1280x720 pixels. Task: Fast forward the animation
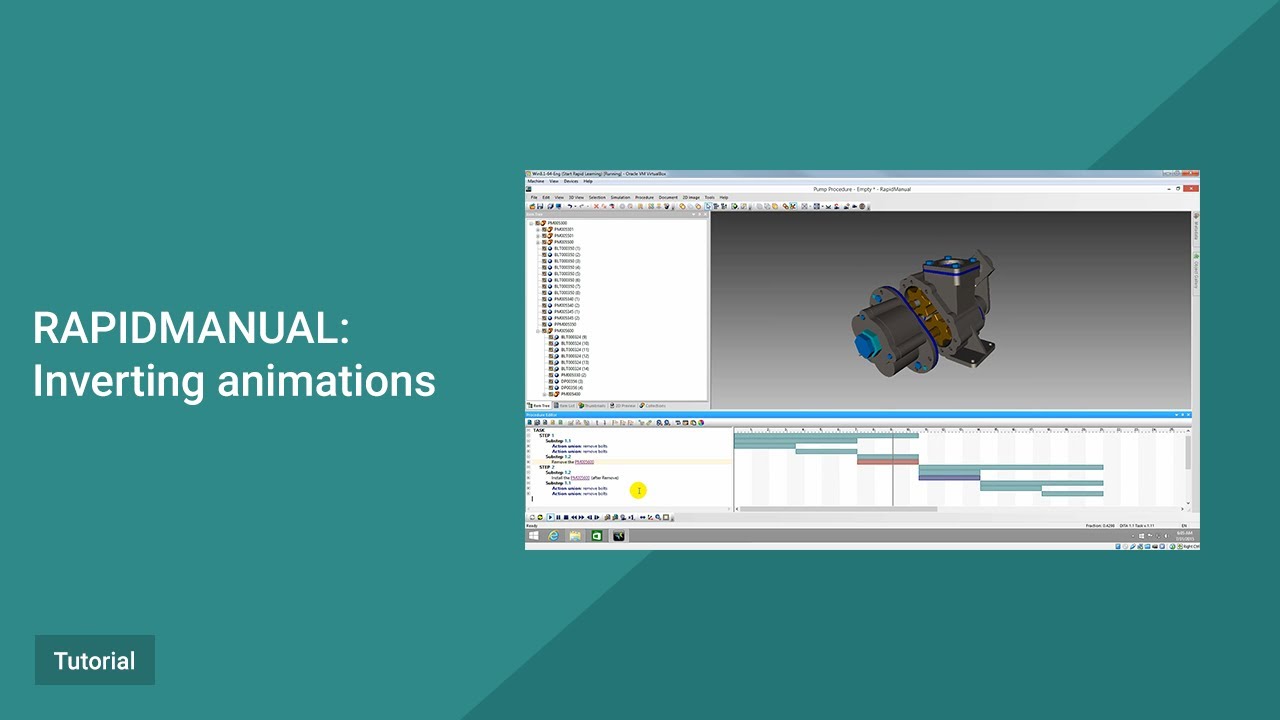pos(581,517)
